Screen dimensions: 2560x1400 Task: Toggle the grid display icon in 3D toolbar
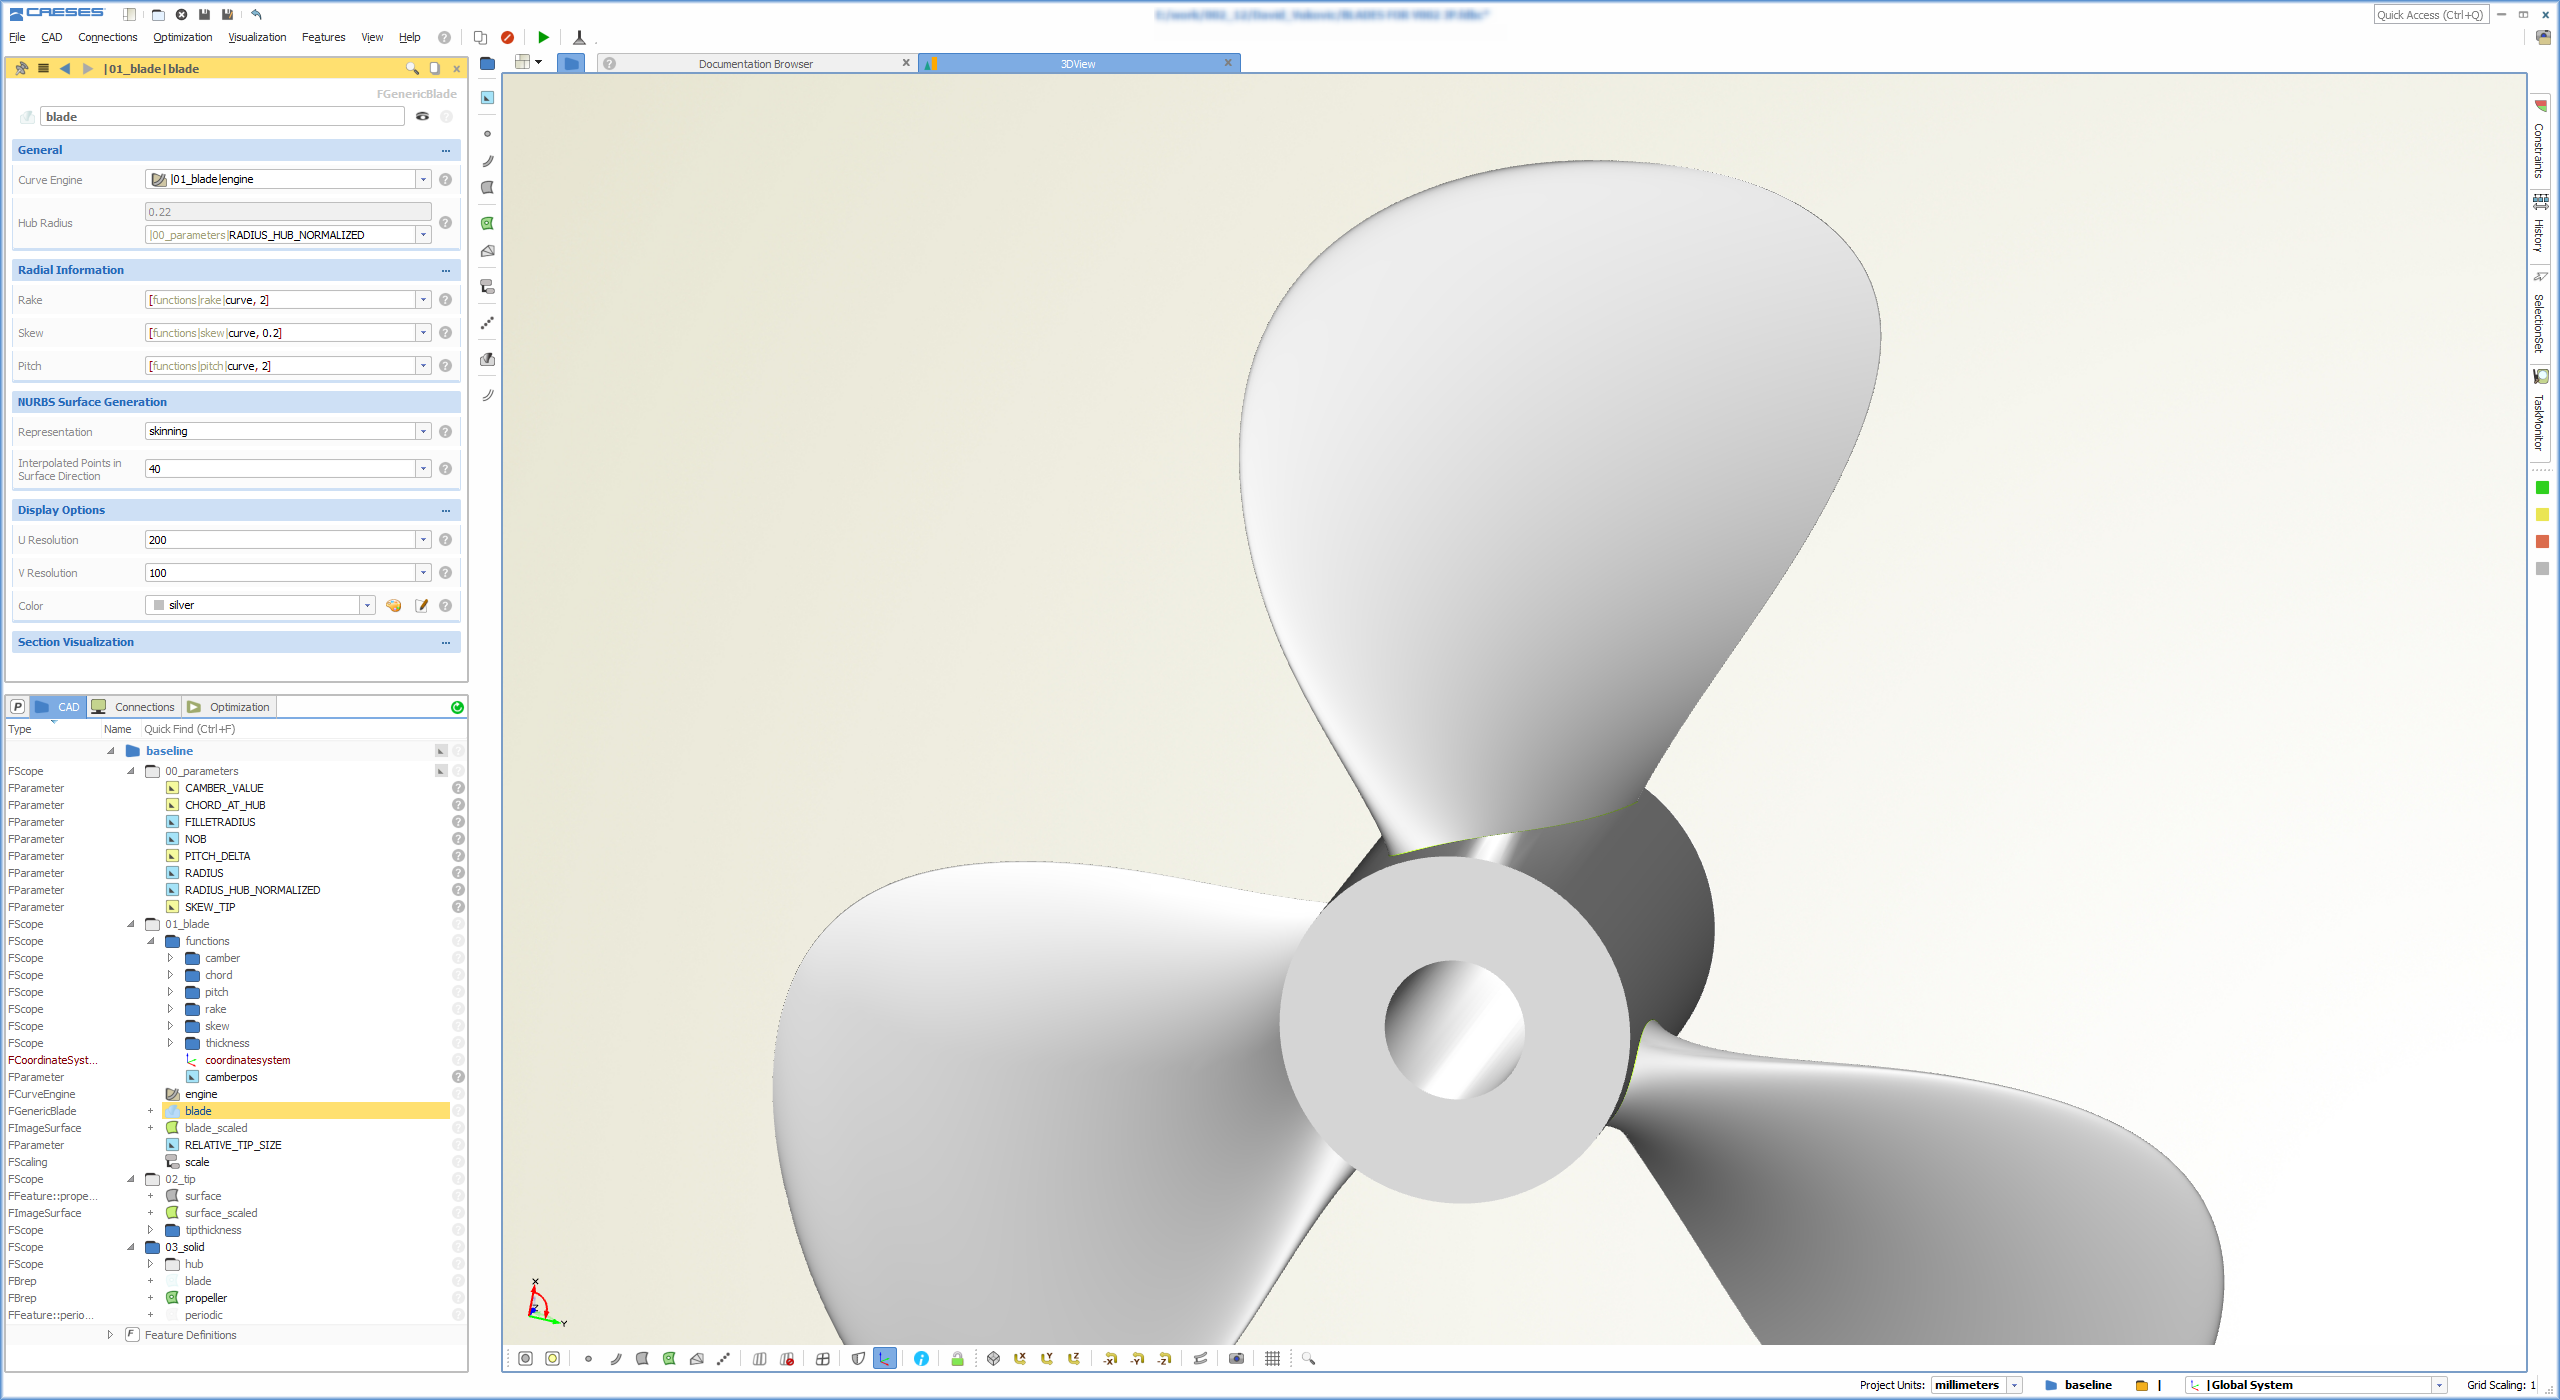point(1272,1358)
